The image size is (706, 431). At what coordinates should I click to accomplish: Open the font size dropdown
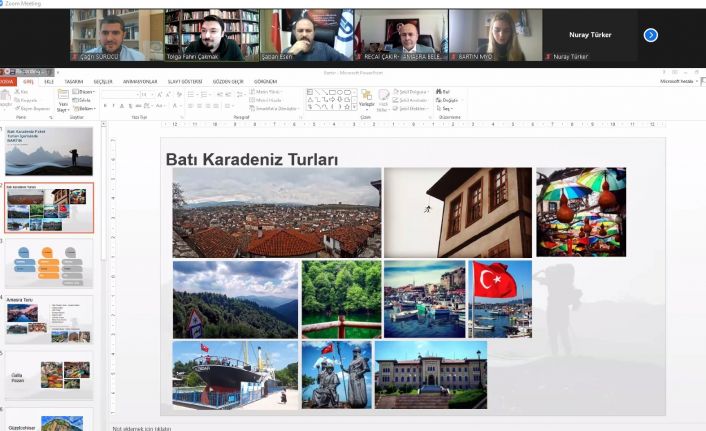146,95
